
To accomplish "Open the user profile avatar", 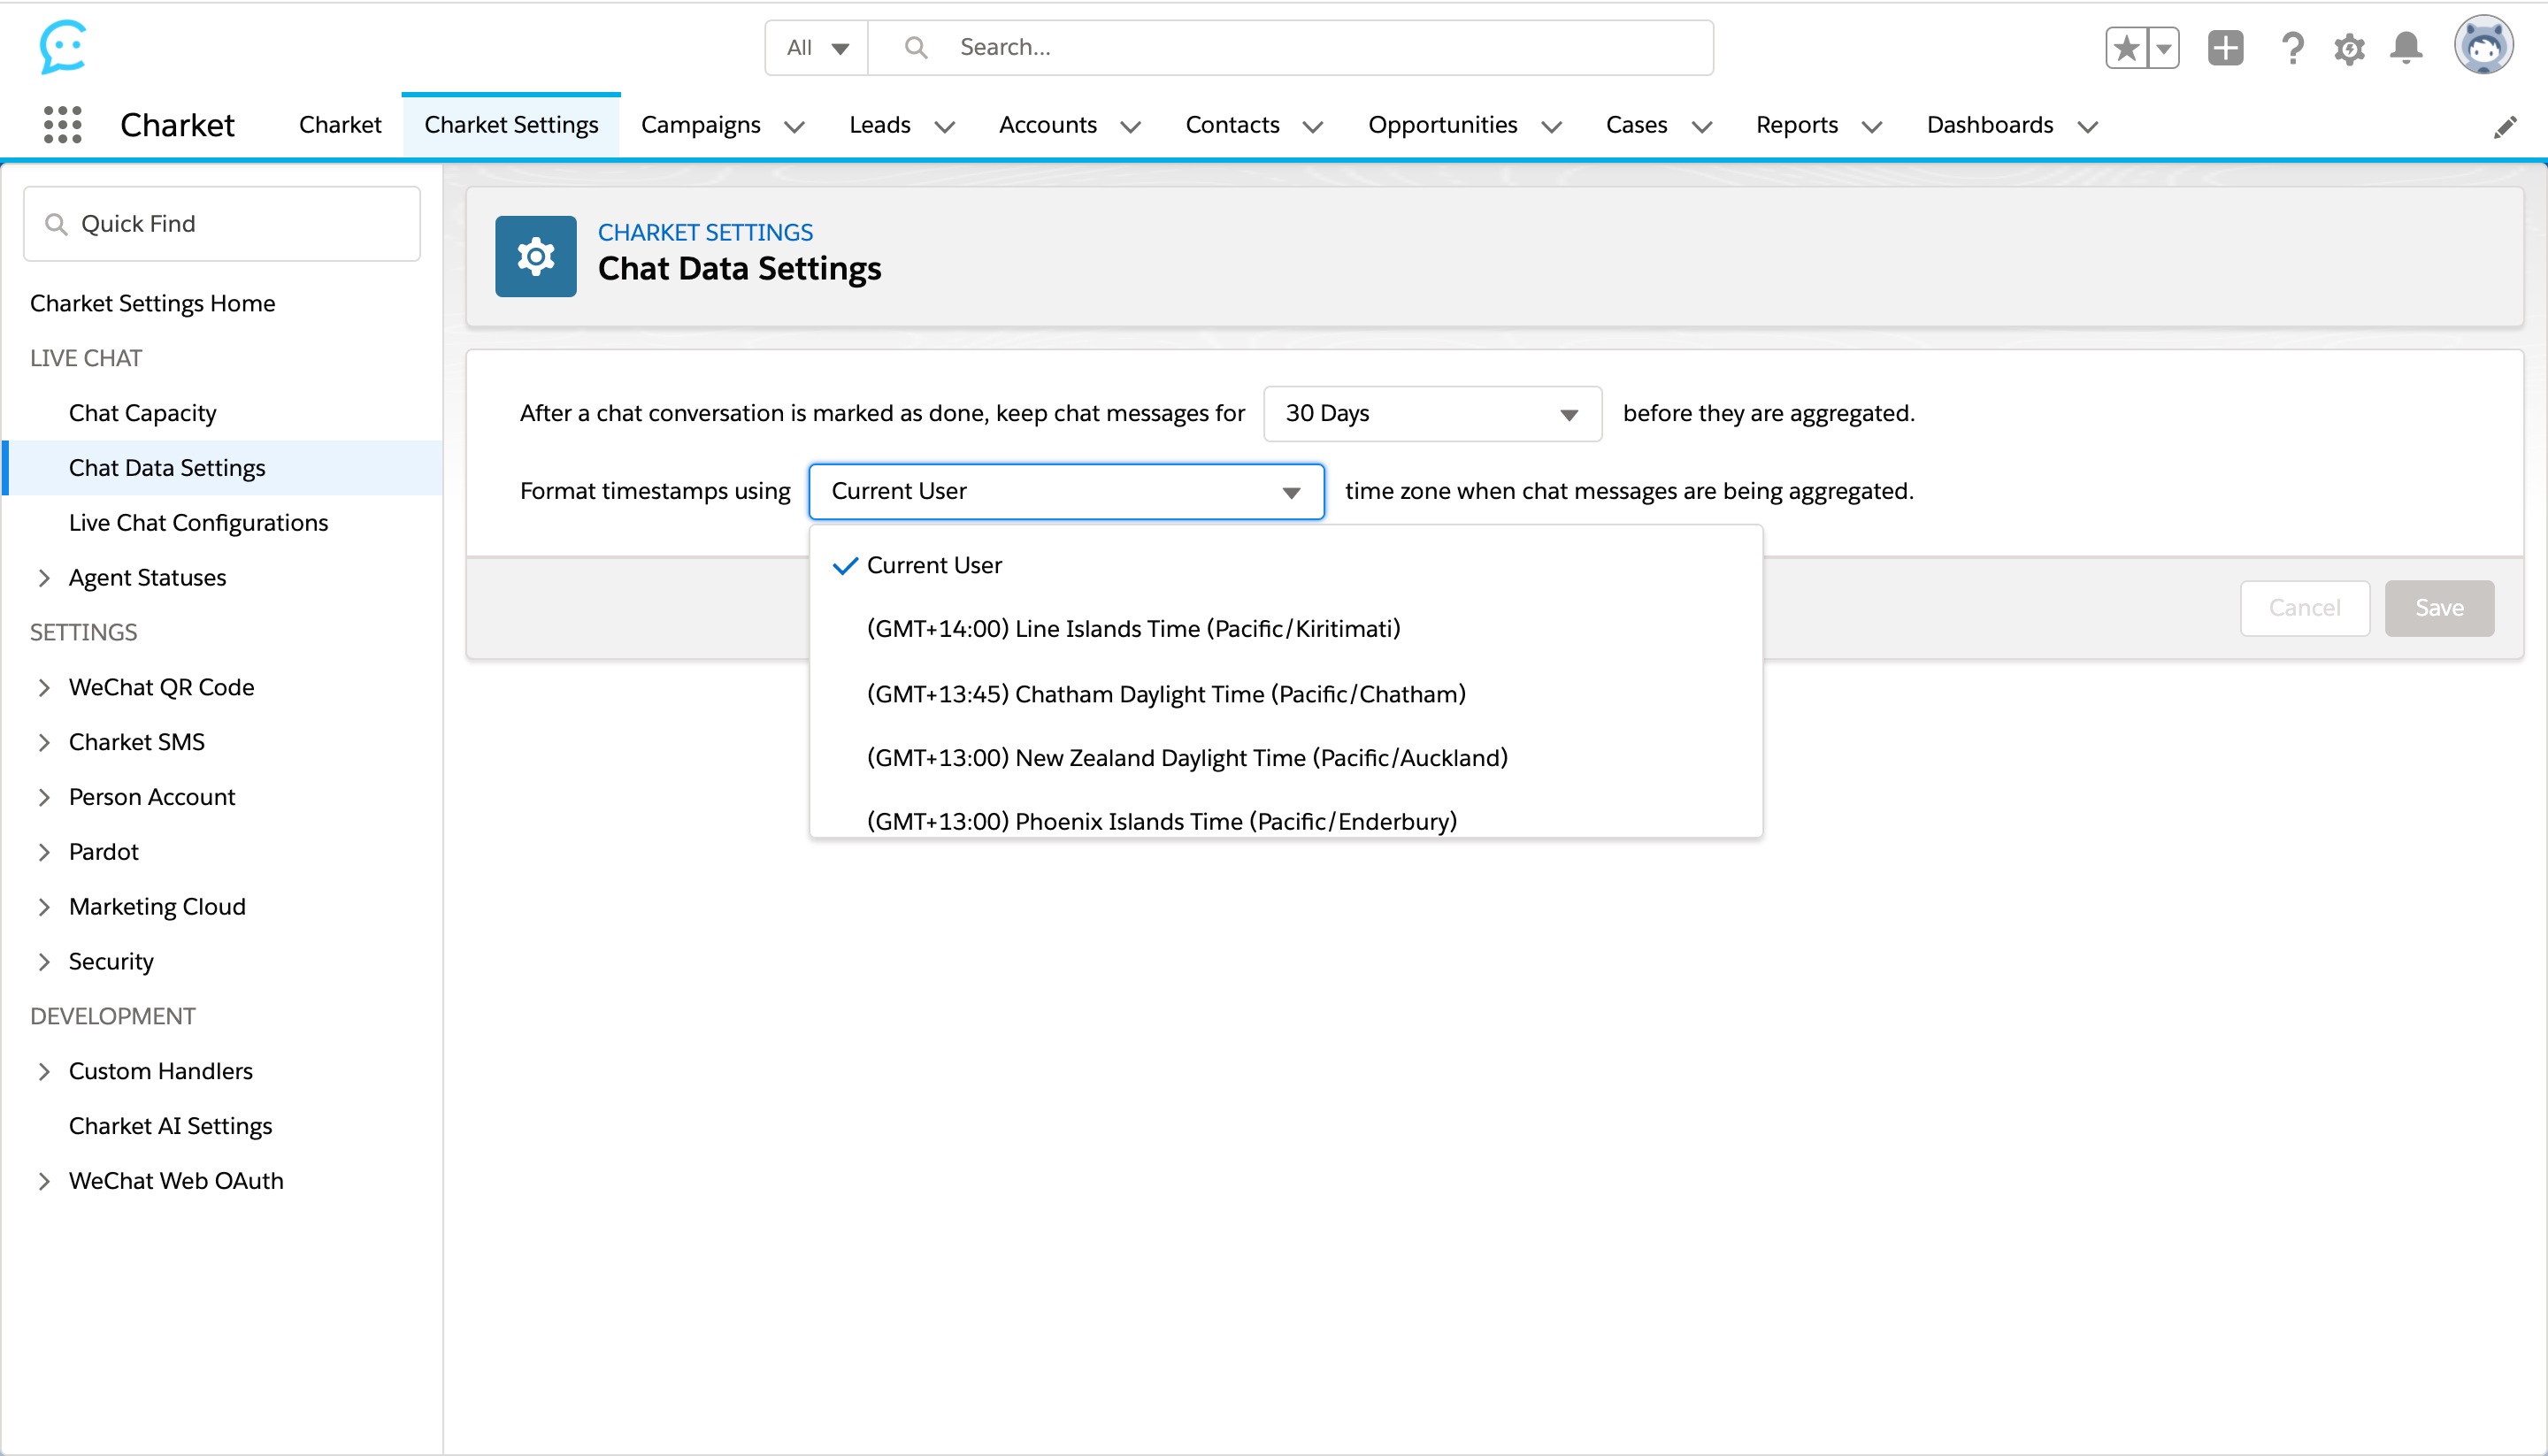I will point(2484,46).
